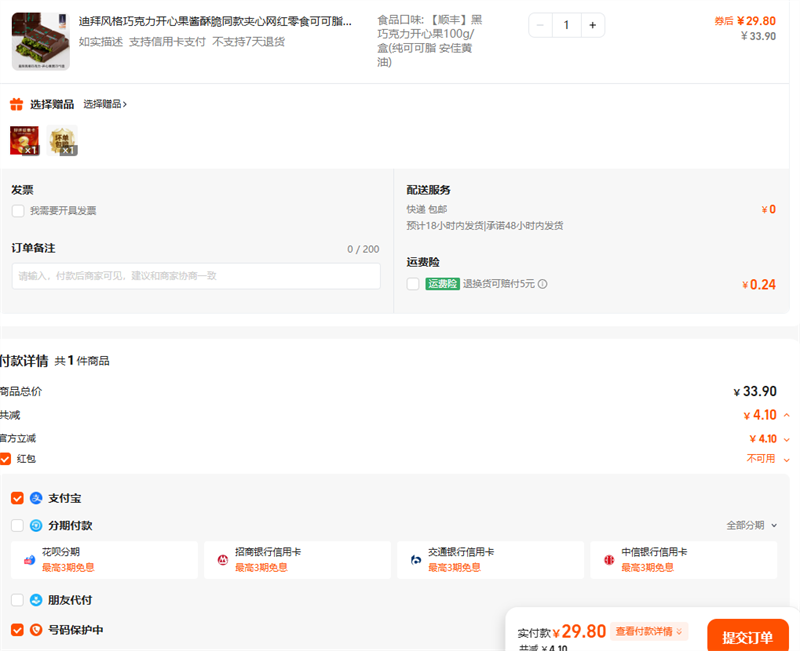
Task: Click the Alipay 支付宝 logo icon
Action: (x=36, y=498)
